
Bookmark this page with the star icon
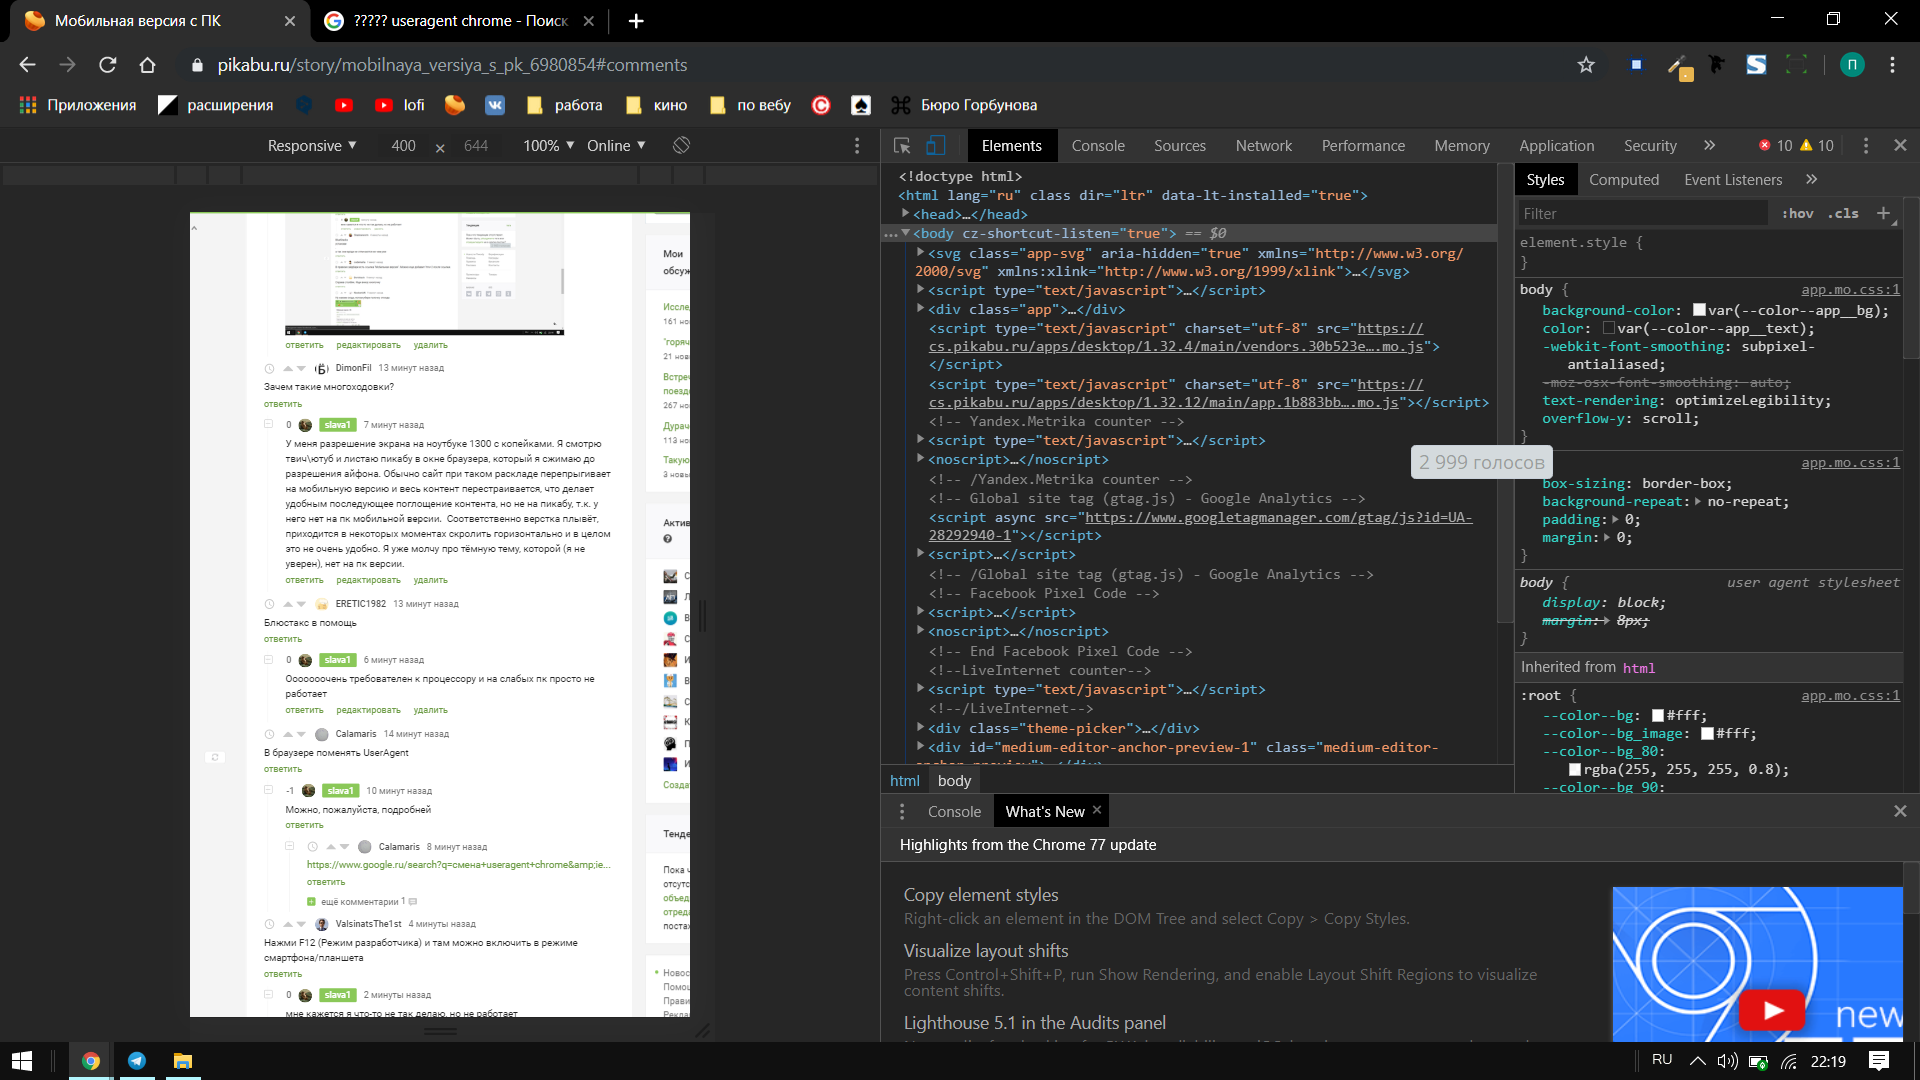(1586, 65)
